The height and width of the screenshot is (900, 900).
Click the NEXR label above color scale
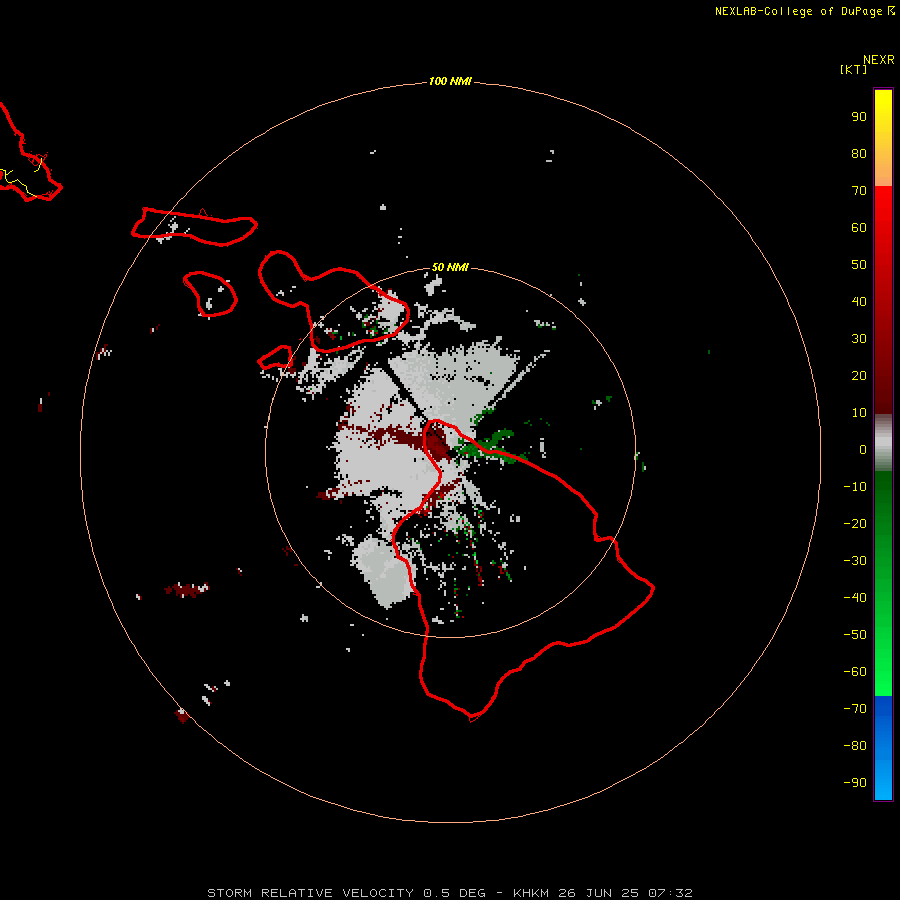tap(879, 60)
